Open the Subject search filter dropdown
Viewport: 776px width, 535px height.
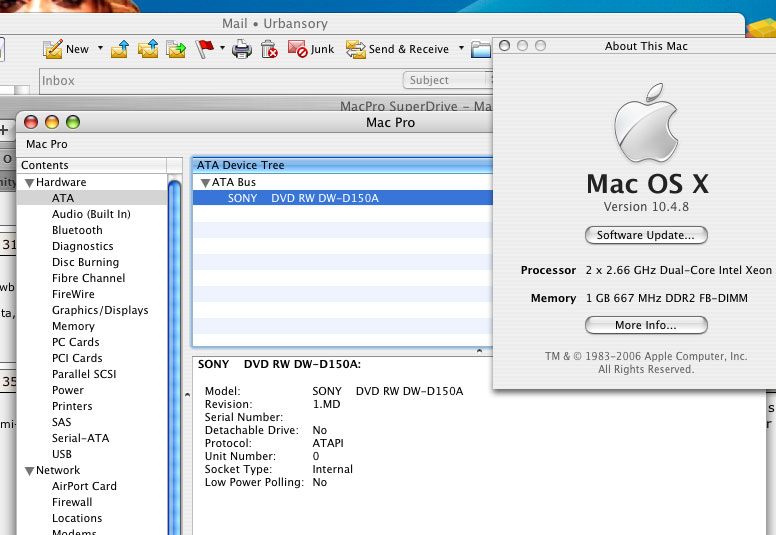(x=448, y=80)
